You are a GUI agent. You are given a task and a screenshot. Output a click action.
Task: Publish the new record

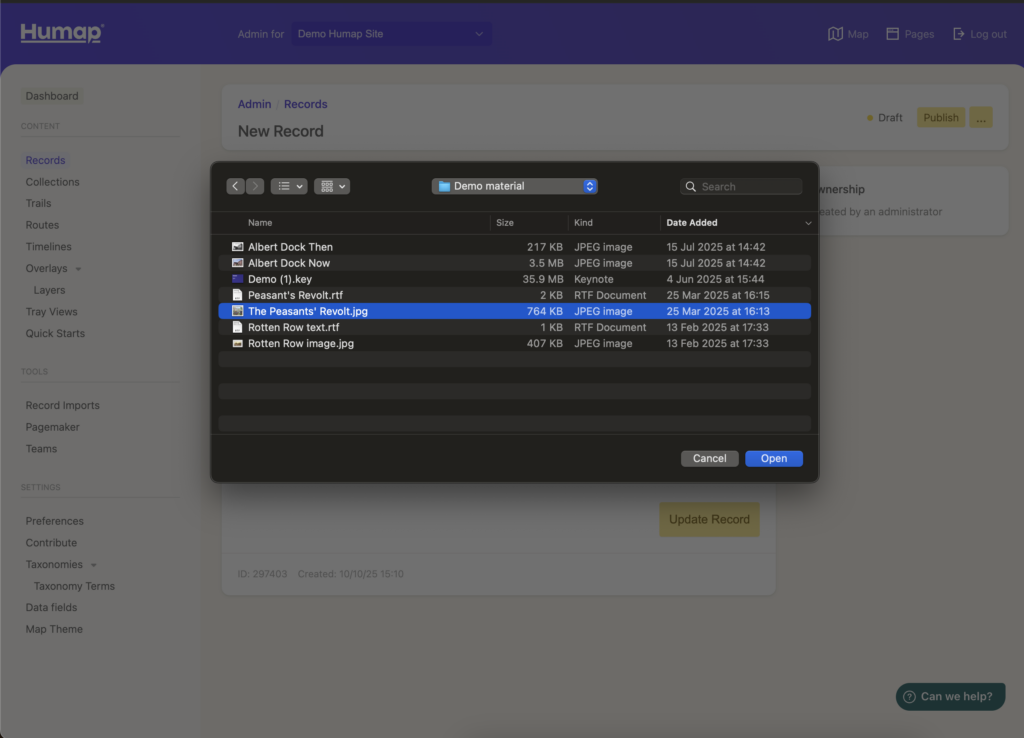940,117
